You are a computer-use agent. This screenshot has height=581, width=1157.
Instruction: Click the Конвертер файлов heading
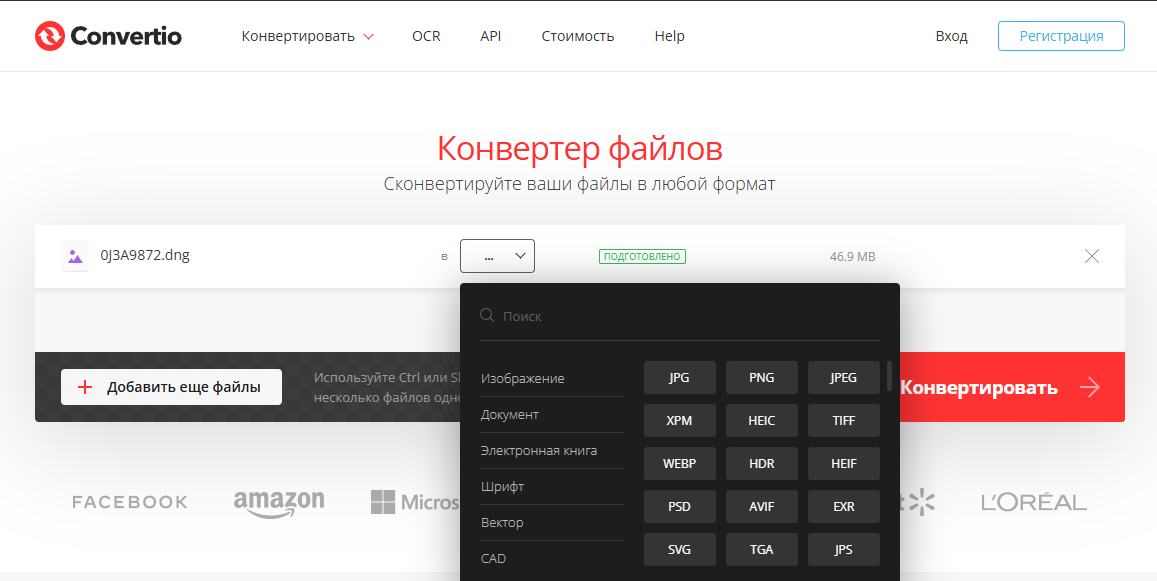579,148
